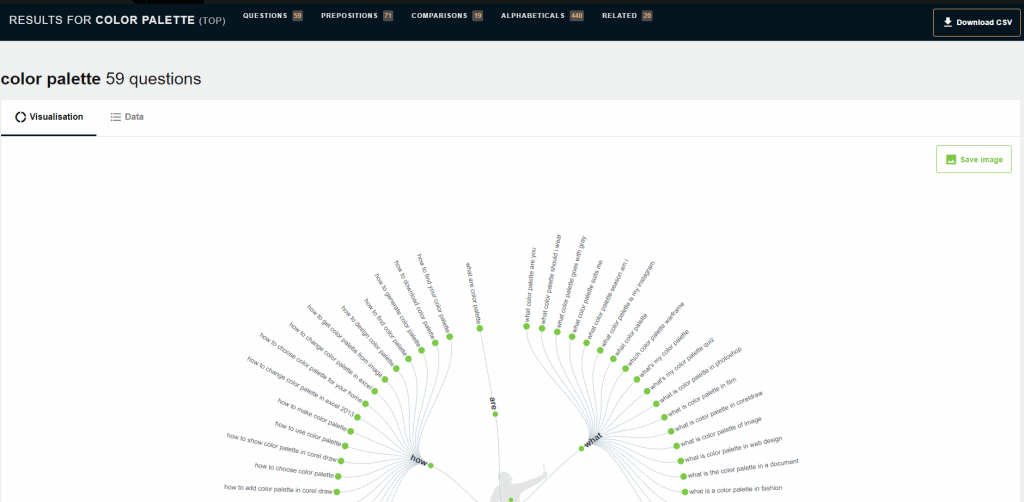Click the 20 badge next to Related
The width and height of the screenshot is (1024, 502).
[647, 16]
